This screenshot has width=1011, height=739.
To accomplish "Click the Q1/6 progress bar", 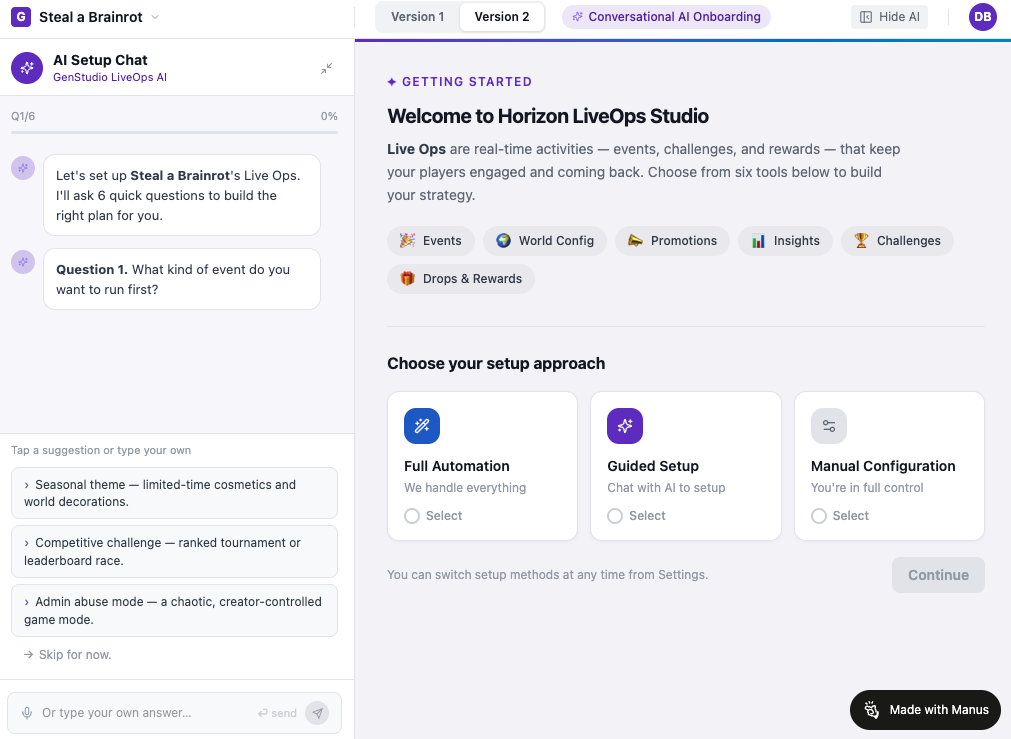I will [174, 132].
